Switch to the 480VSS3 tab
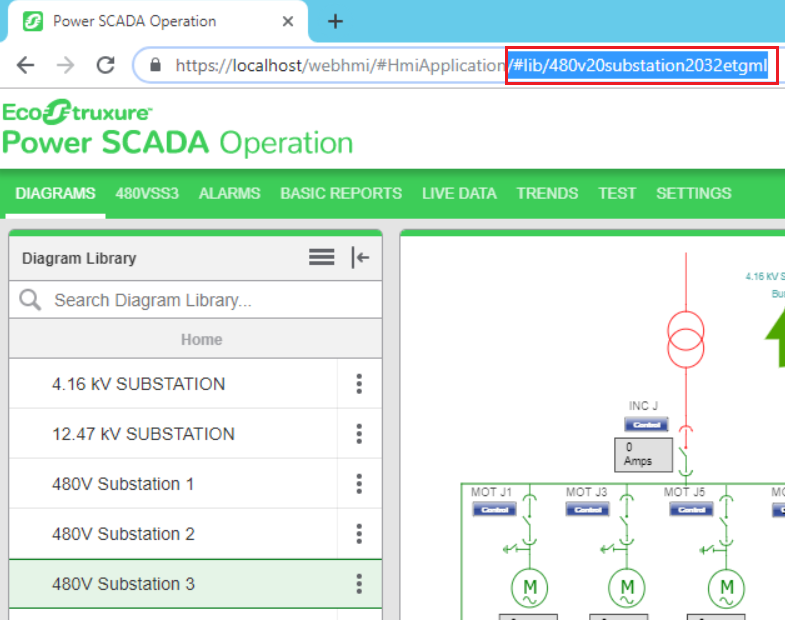Viewport: 785px width, 620px height. click(147, 193)
